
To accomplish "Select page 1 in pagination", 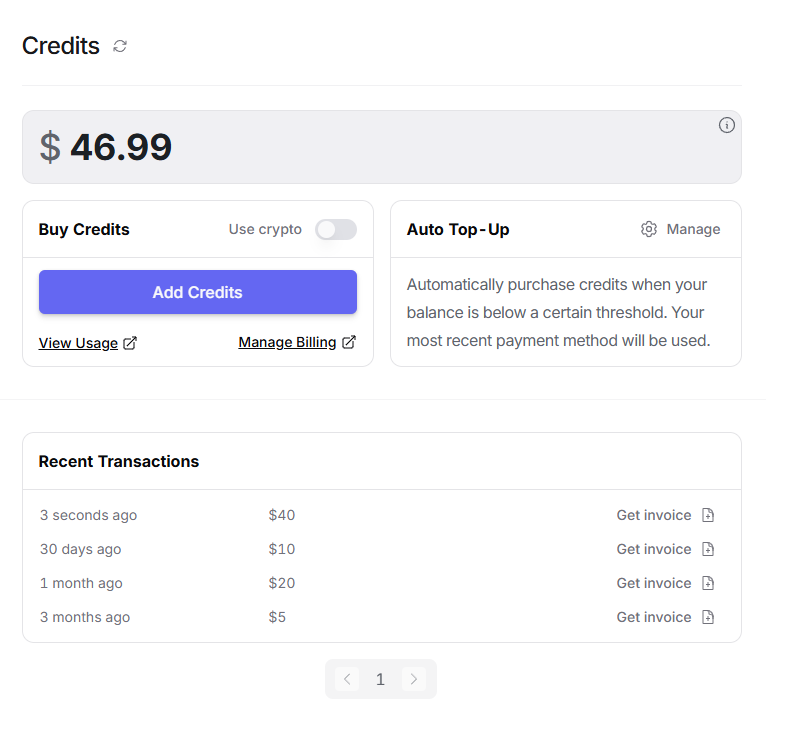I will (380, 680).
